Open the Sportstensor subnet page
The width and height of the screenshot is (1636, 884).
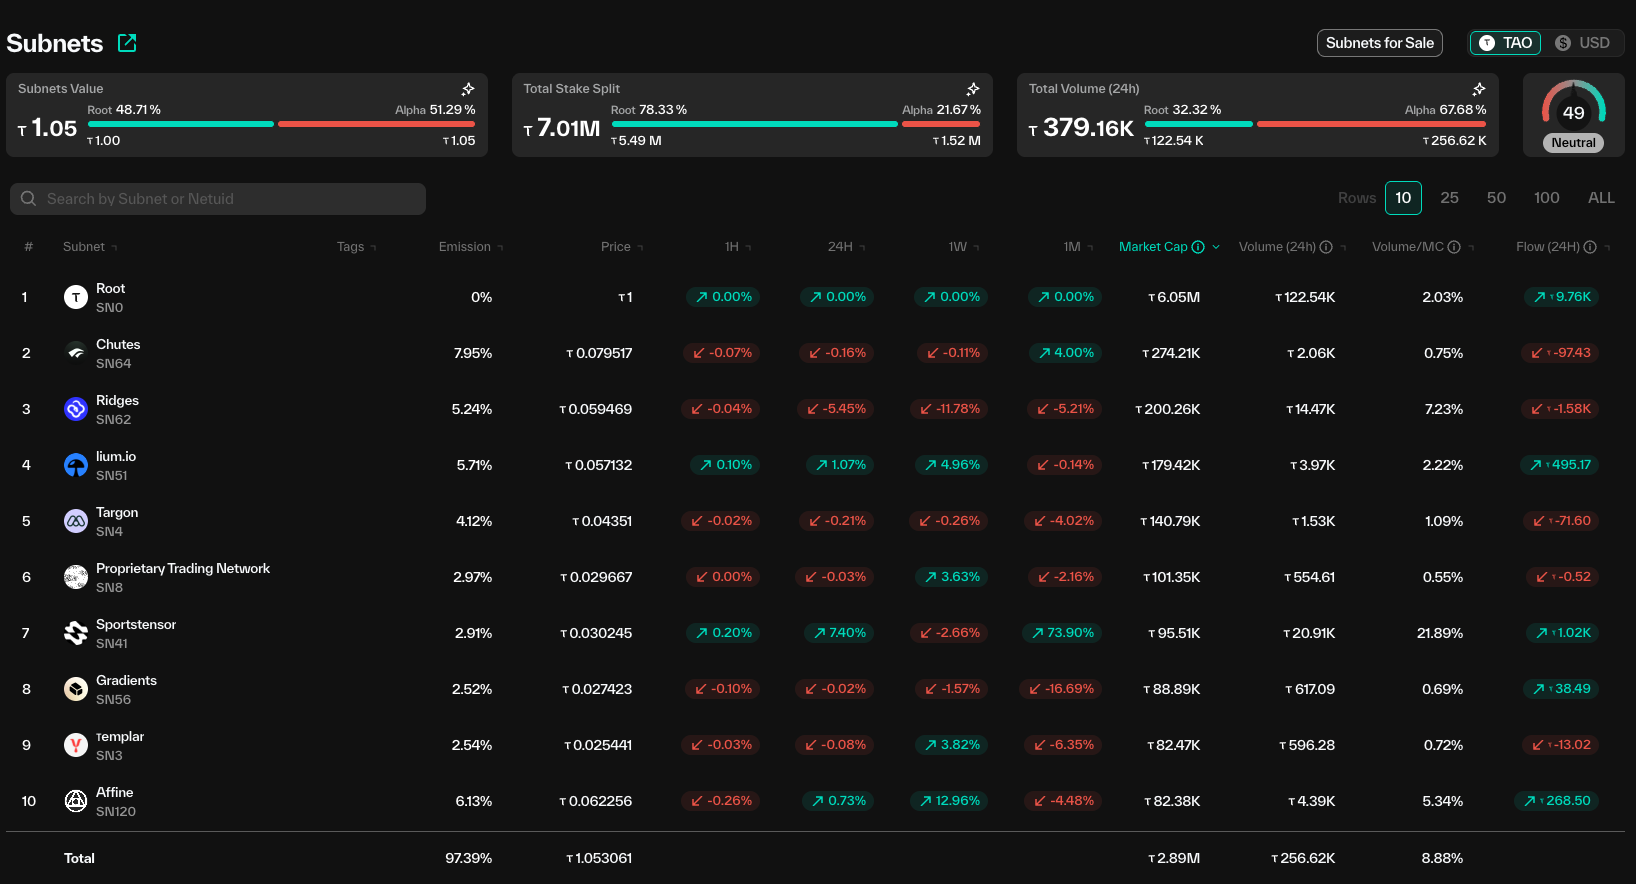[x=136, y=625]
